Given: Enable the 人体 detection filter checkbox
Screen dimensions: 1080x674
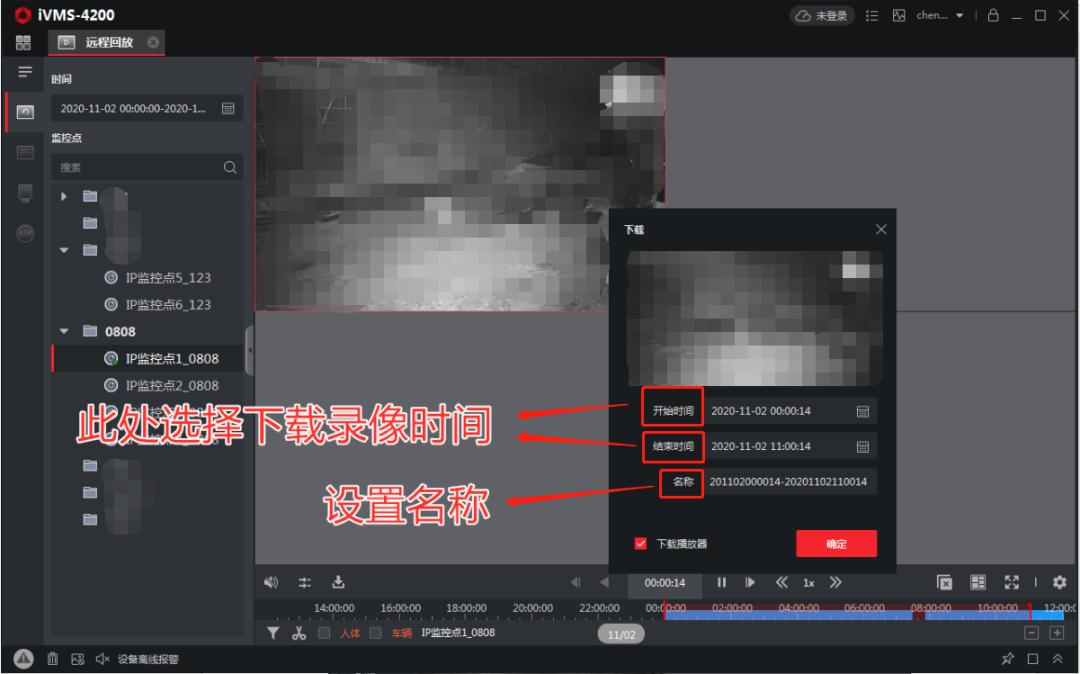Looking at the screenshot, I should pyautogui.click(x=323, y=633).
